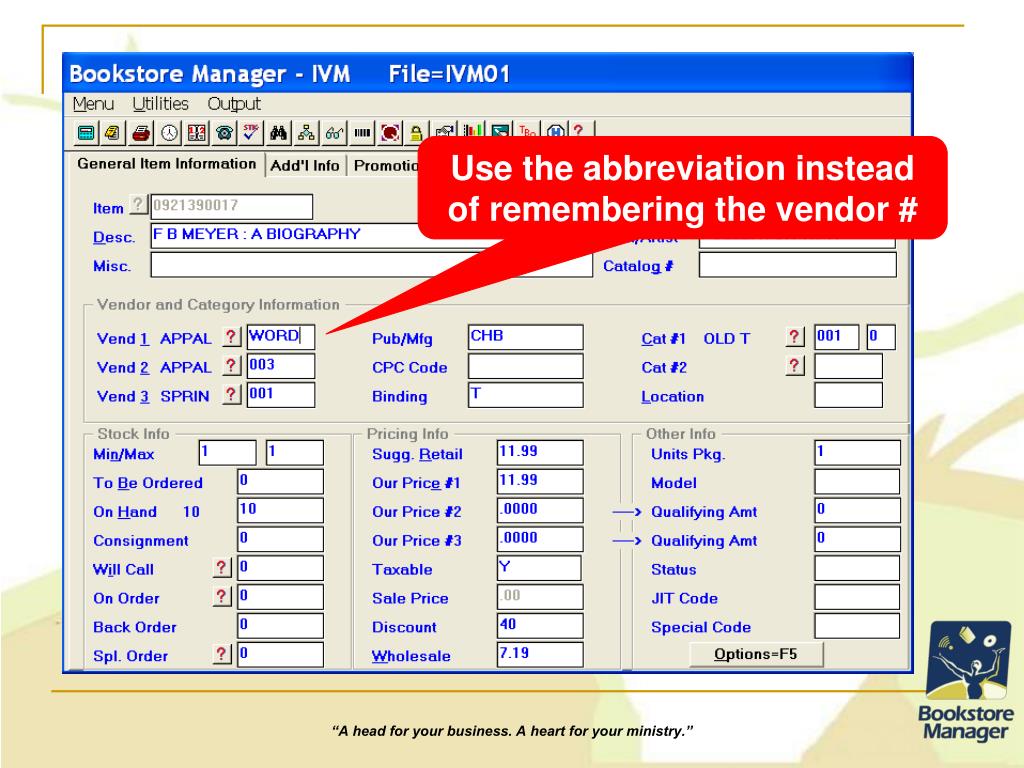Click the Vend 3 field containing 001
1024x768 pixels.
281,394
